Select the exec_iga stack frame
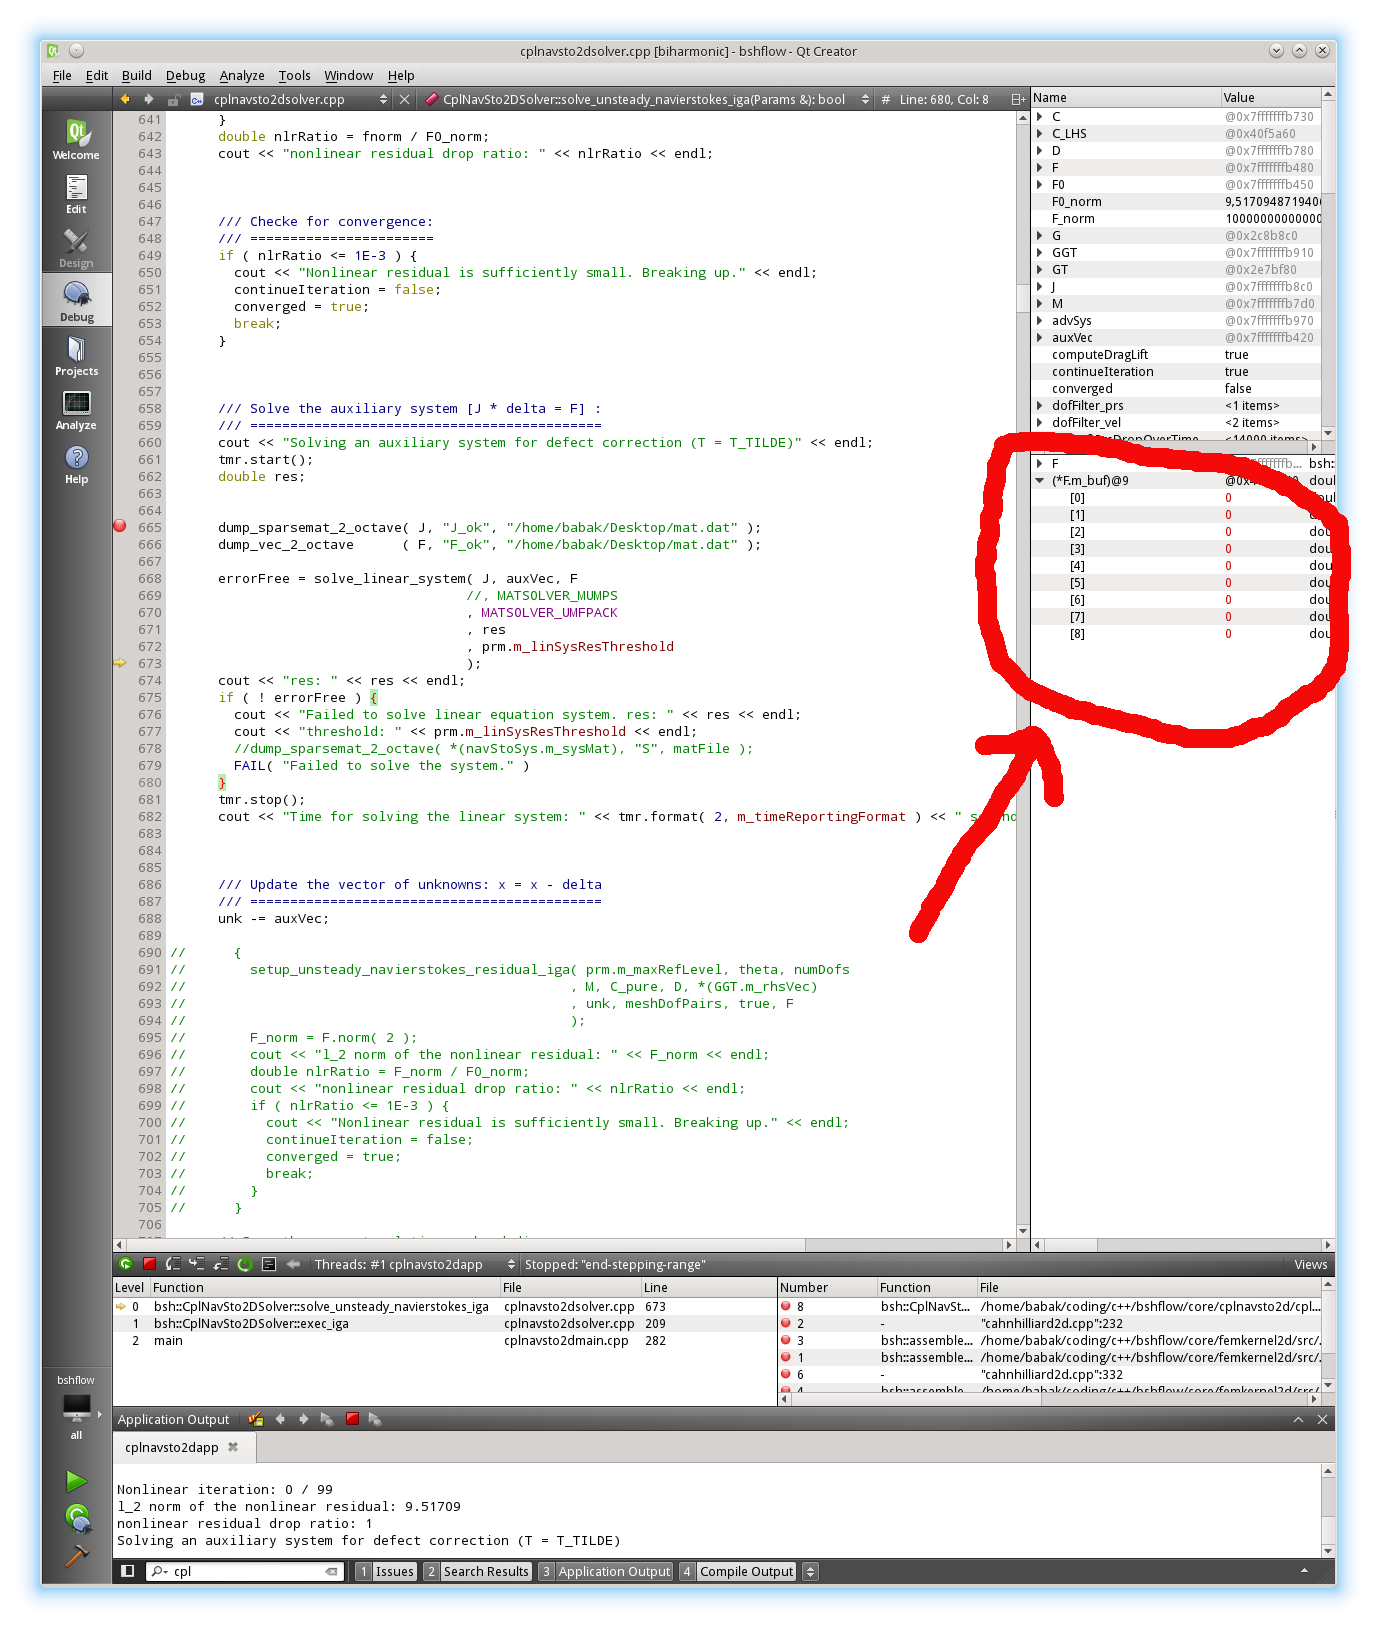 [251, 1323]
